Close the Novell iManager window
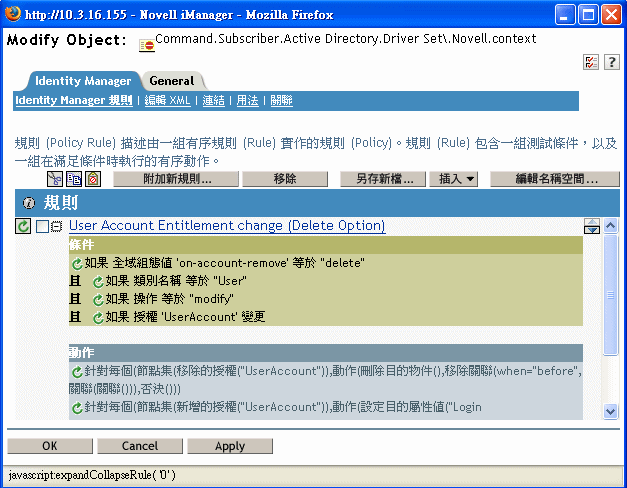Image resolution: width=627 pixels, height=488 pixels. point(612,15)
